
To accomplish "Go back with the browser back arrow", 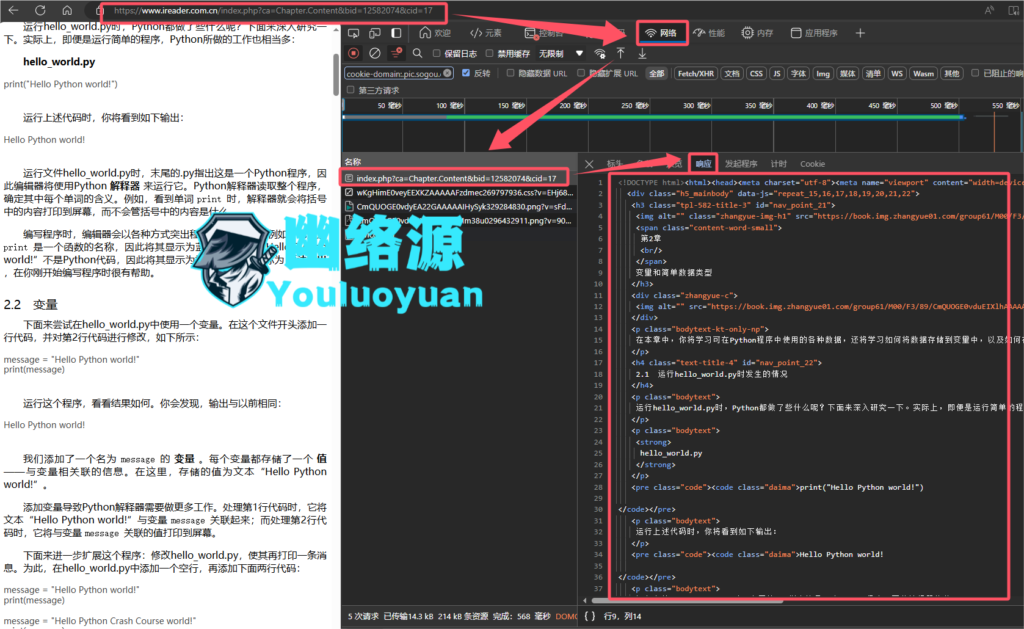I will point(13,10).
